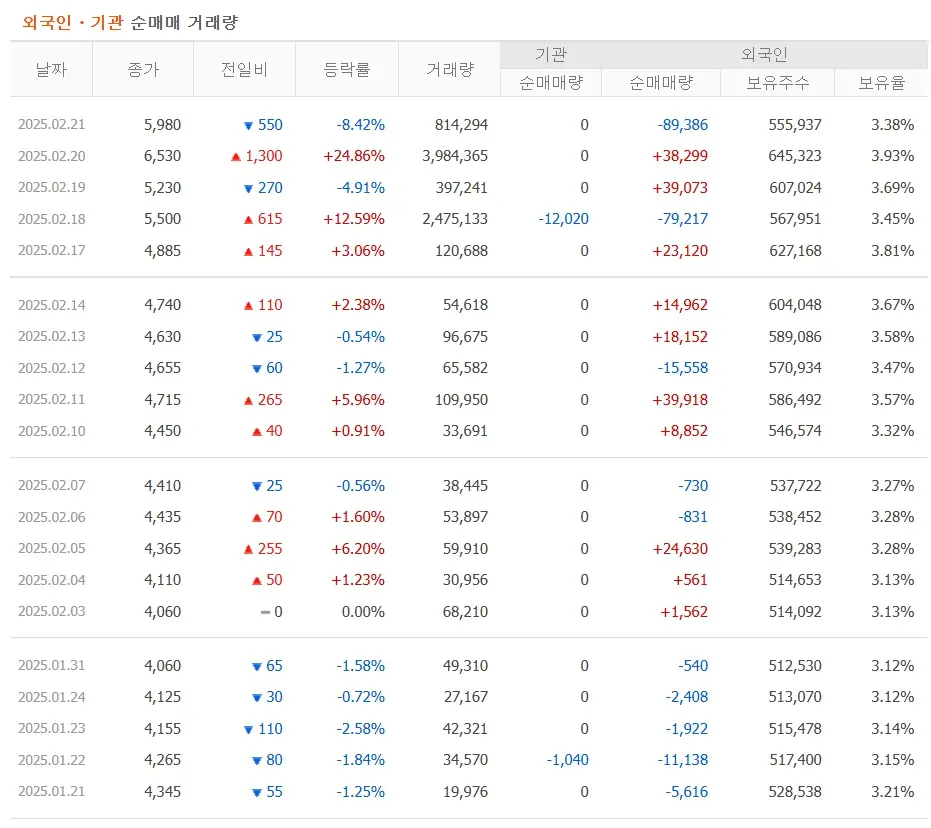Click the 전일비 column header
The width and height of the screenshot is (931, 828).
(x=244, y=68)
